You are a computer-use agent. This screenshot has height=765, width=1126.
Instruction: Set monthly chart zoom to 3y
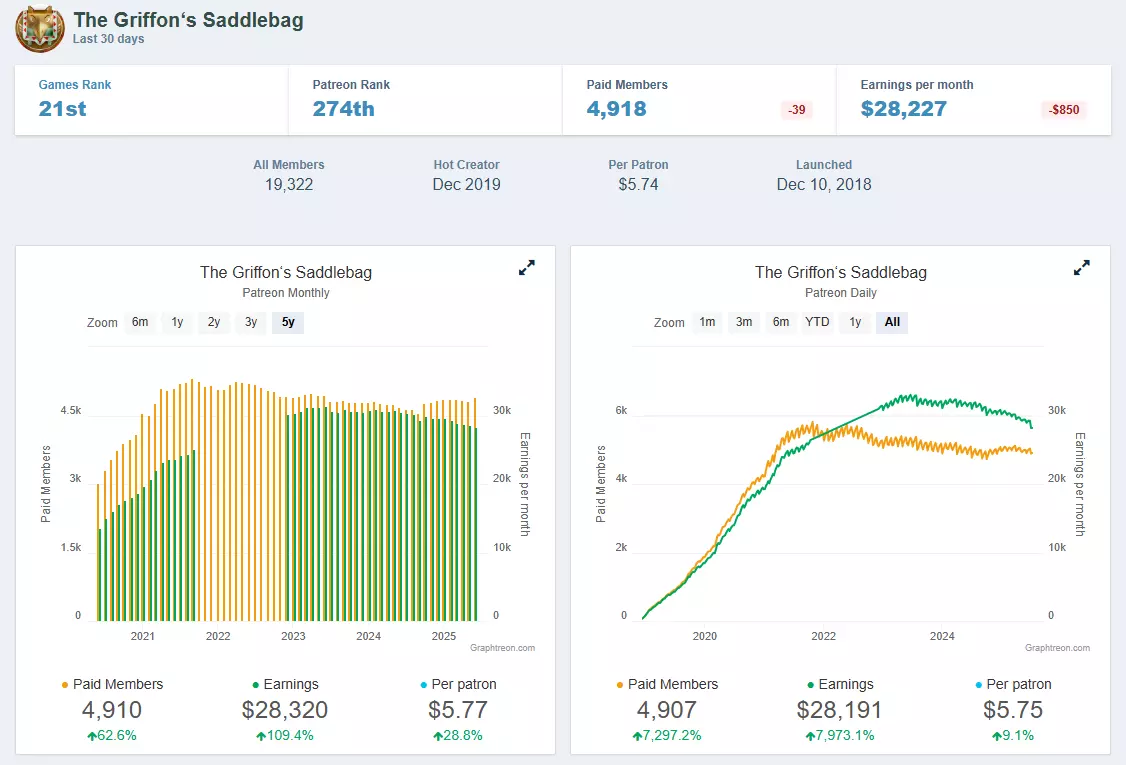point(251,322)
